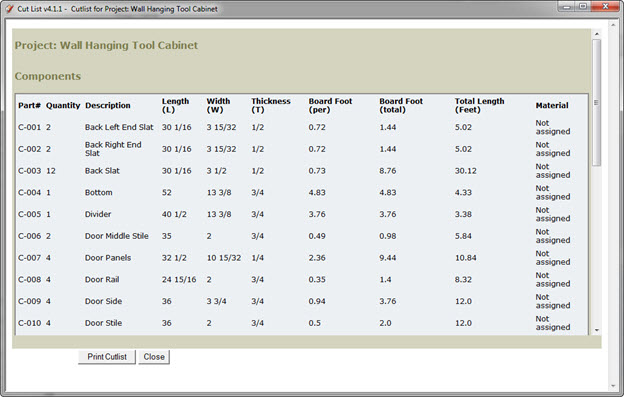The width and height of the screenshot is (624, 397).
Task: Click width '3 1/2' in the Back Slat row
Action: point(216,171)
